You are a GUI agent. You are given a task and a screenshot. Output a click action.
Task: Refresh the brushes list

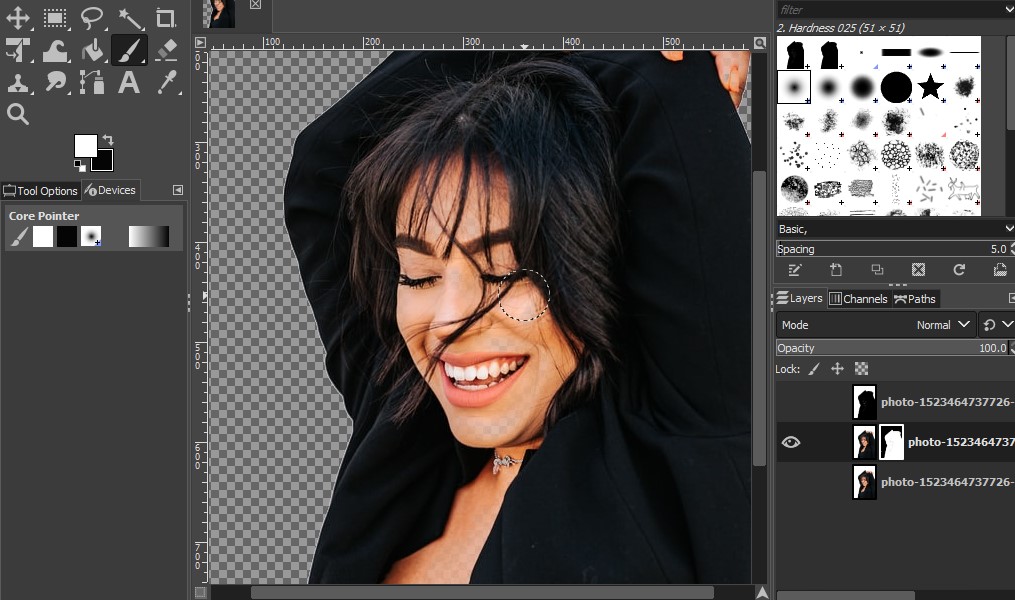click(958, 270)
